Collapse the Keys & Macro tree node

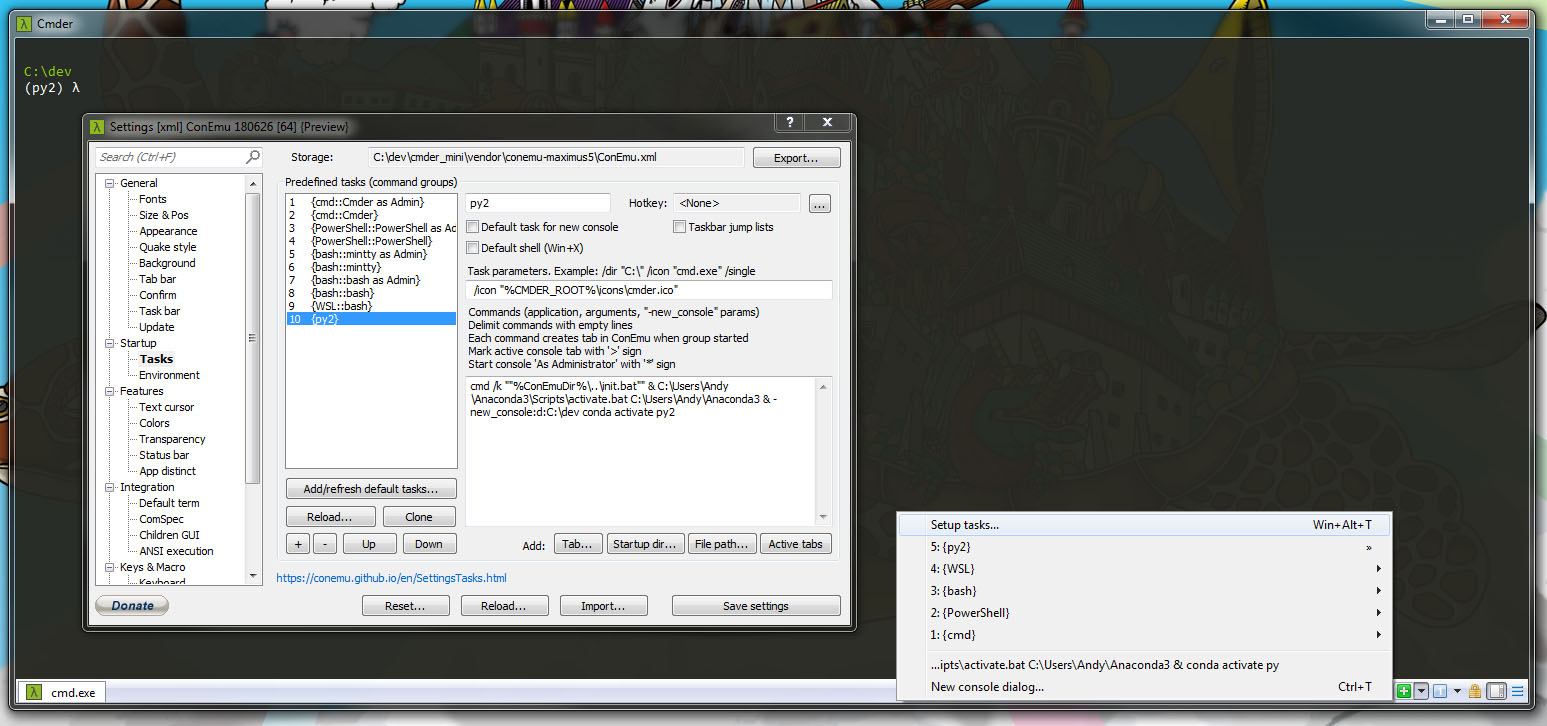(110, 567)
